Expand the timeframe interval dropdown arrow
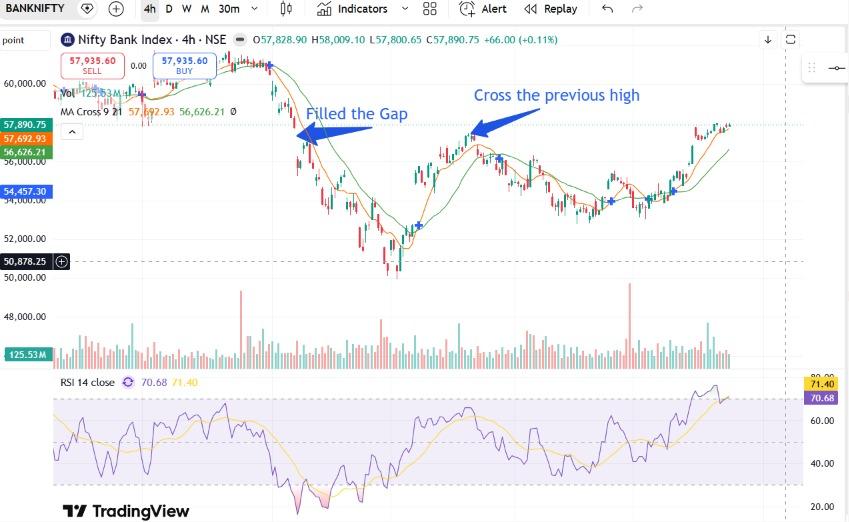This screenshot has width=849, height=522. [x=254, y=9]
